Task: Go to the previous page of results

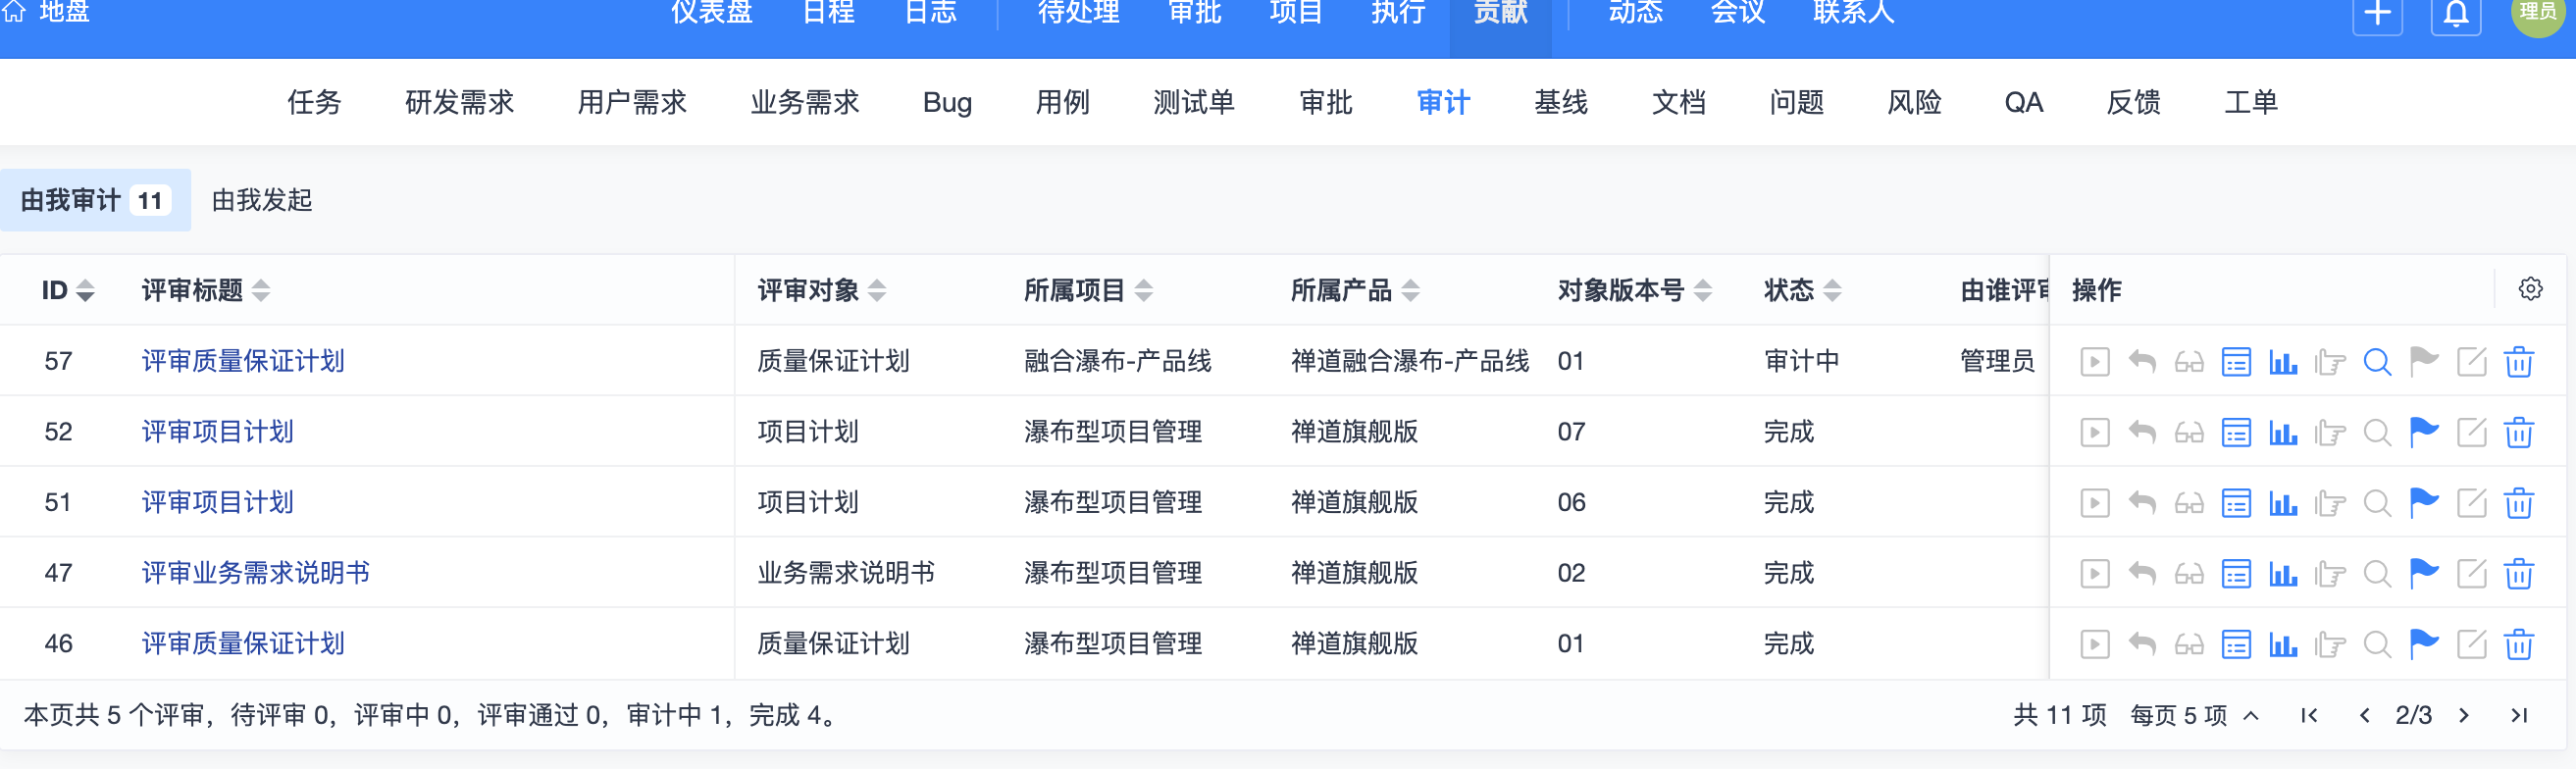Action: [x=2364, y=715]
